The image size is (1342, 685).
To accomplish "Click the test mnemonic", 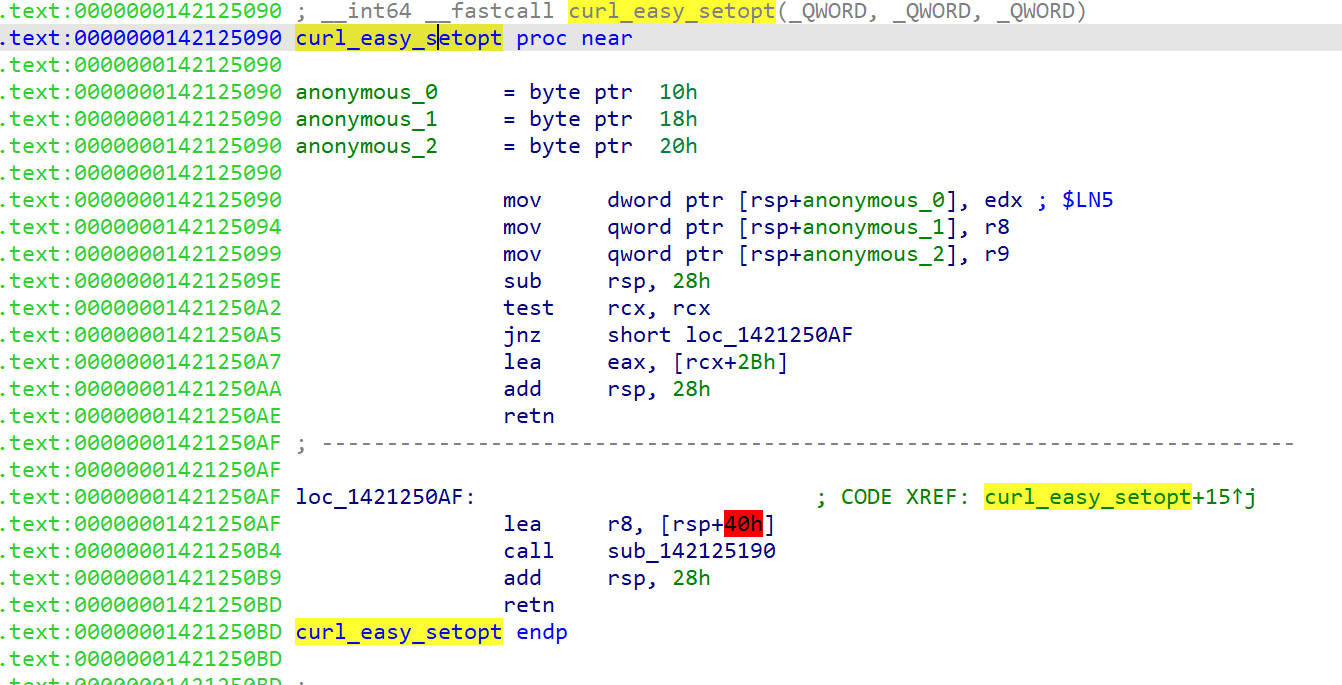I will coord(529,308).
